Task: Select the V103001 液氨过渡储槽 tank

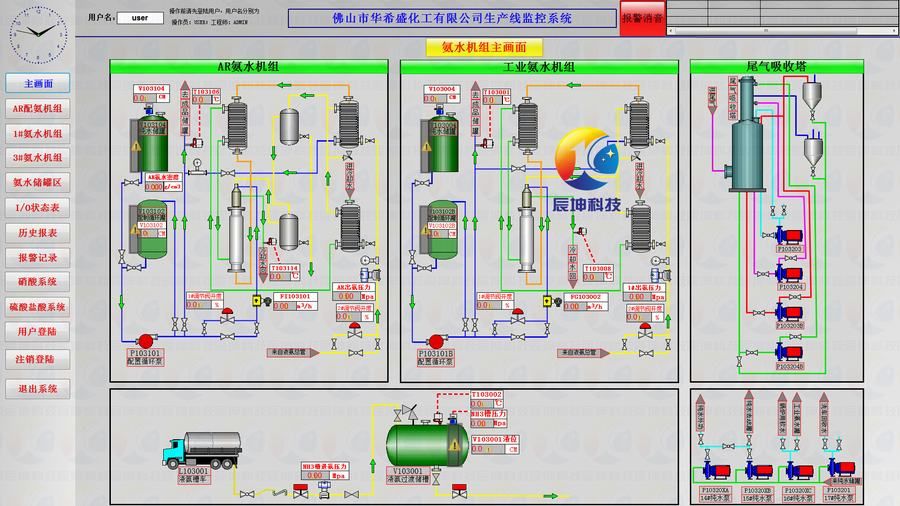Action: (427, 445)
